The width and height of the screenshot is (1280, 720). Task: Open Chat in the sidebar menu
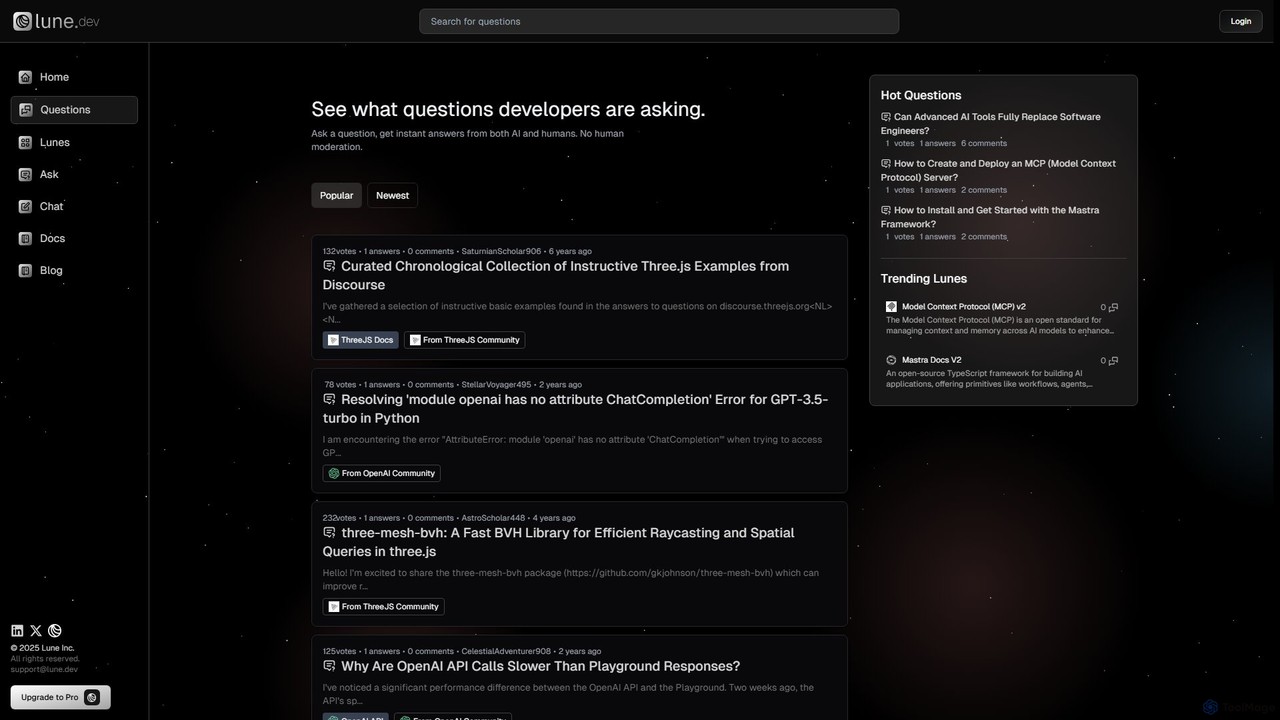click(x=74, y=206)
